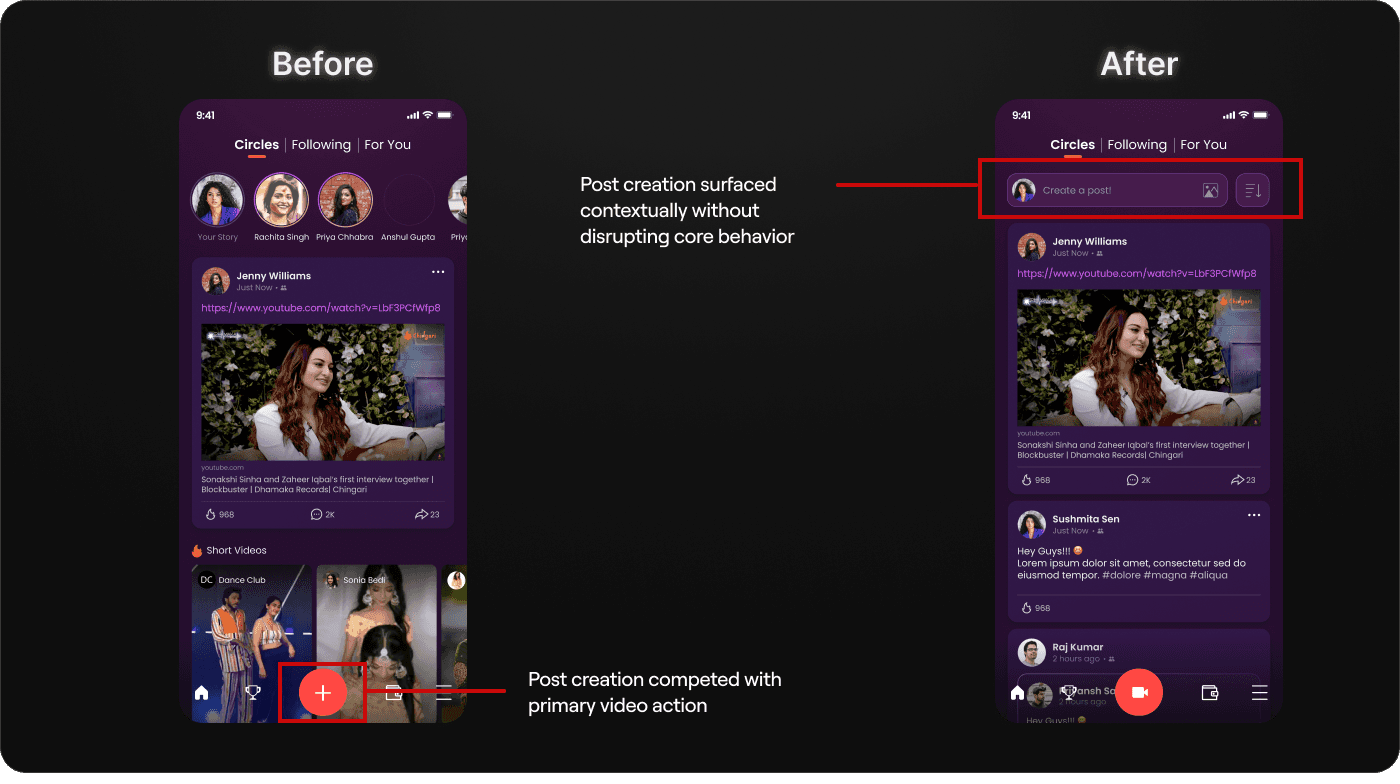Open the YouTube link in After mockup post
The image size is (1400, 784).
[x=1137, y=273]
